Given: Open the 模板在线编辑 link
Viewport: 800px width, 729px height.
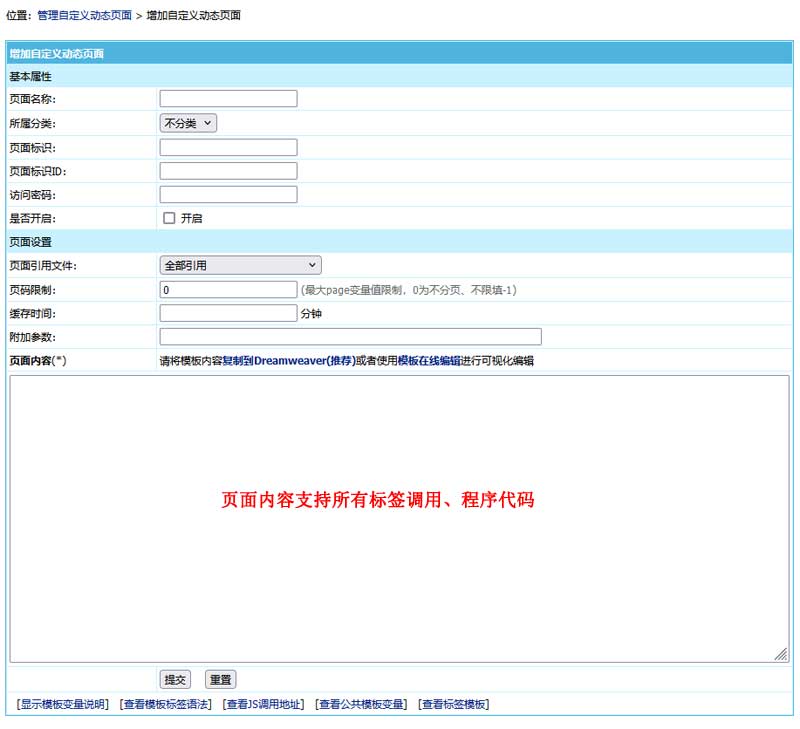Looking at the screenshot, I should [428, 361].
